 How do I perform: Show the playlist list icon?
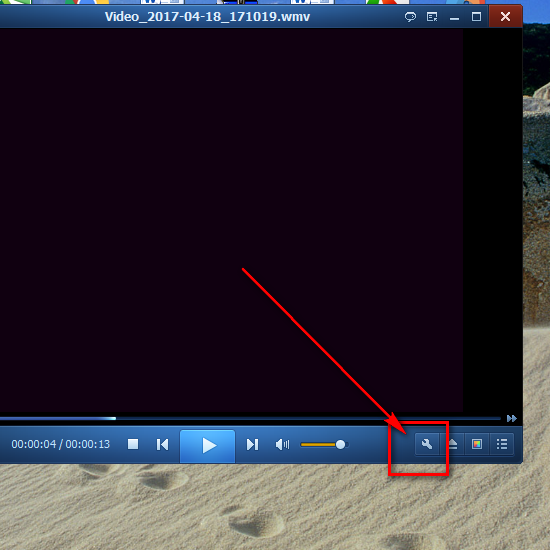click(x=502, y=444)
